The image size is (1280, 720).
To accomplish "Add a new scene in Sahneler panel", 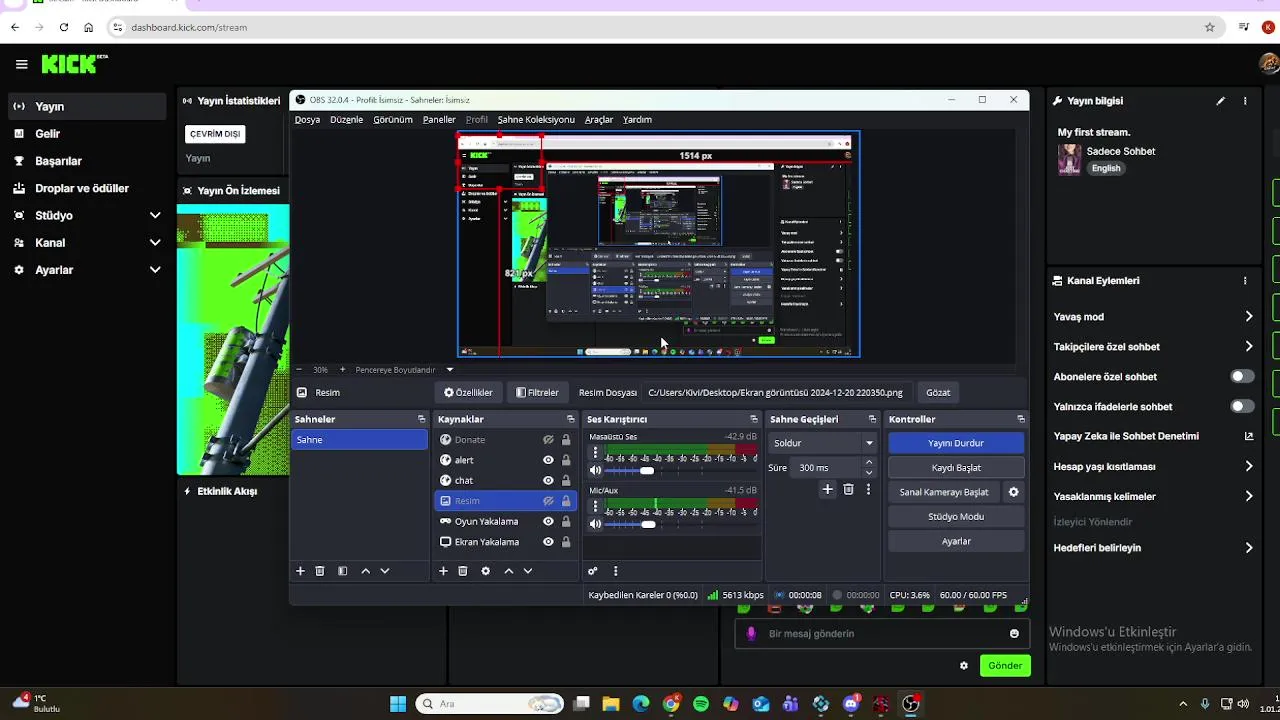I will pos(300,571).
